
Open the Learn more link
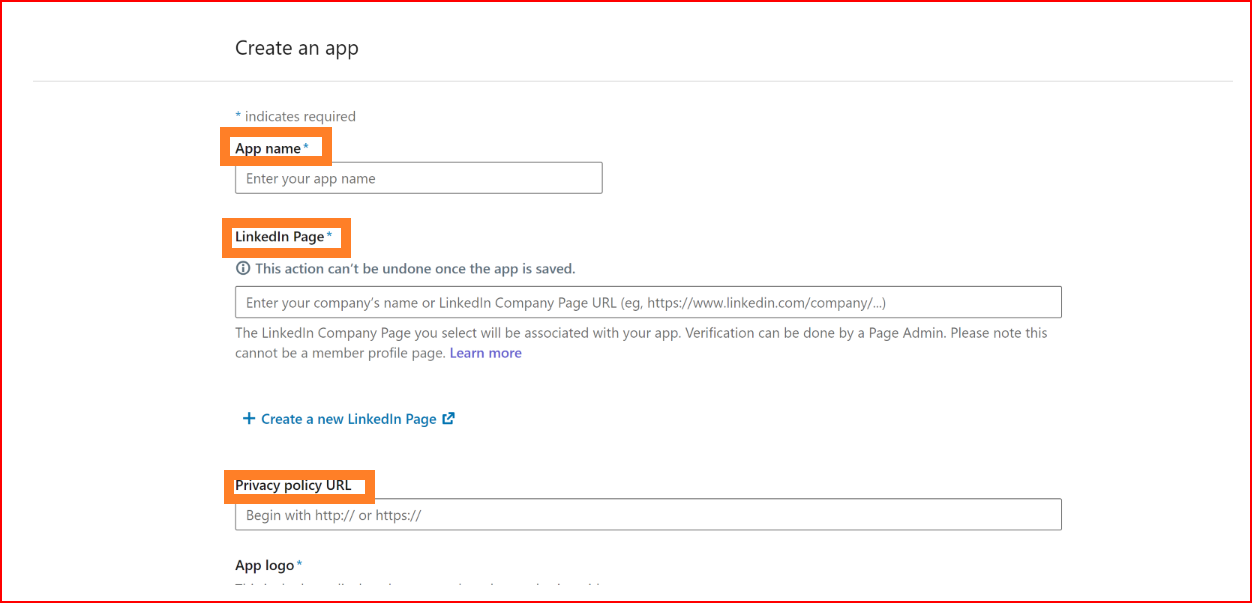pos(485,353)
